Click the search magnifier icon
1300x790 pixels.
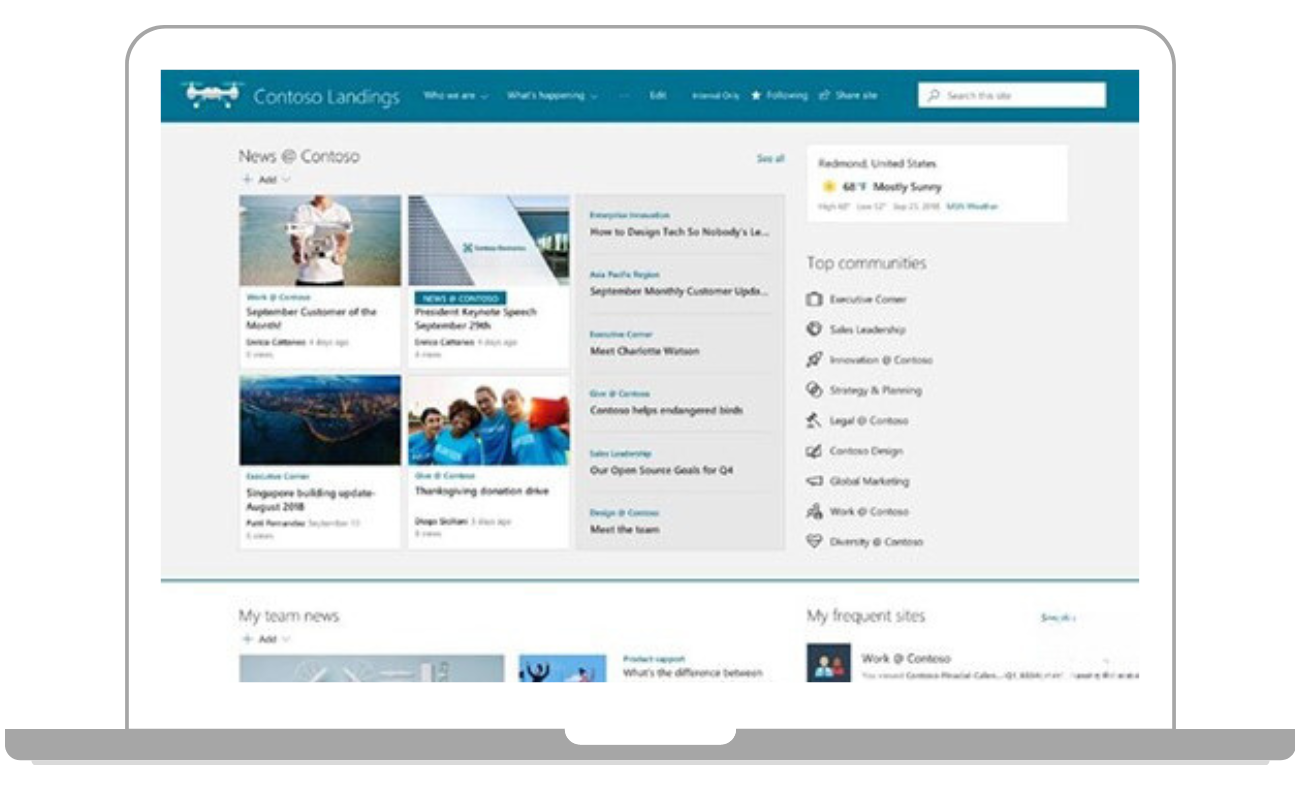pyautogui.click(x=934, y=95)
